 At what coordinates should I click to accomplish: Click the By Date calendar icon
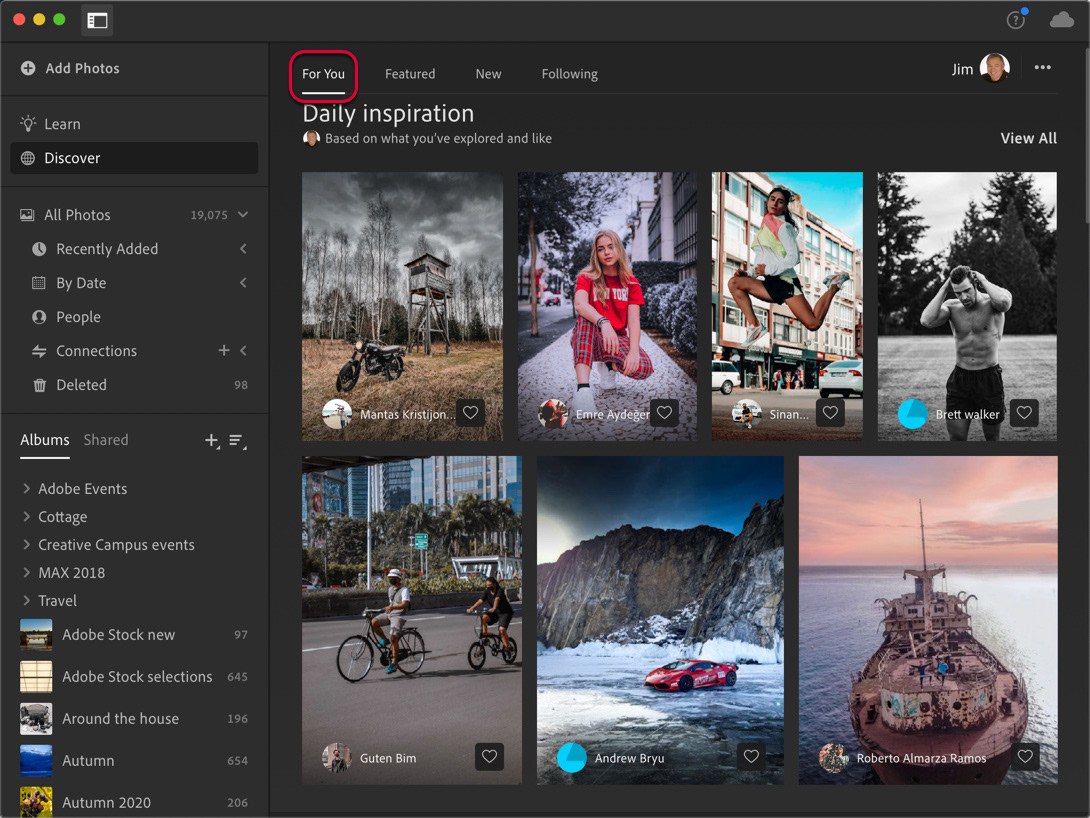pos(39,283)
